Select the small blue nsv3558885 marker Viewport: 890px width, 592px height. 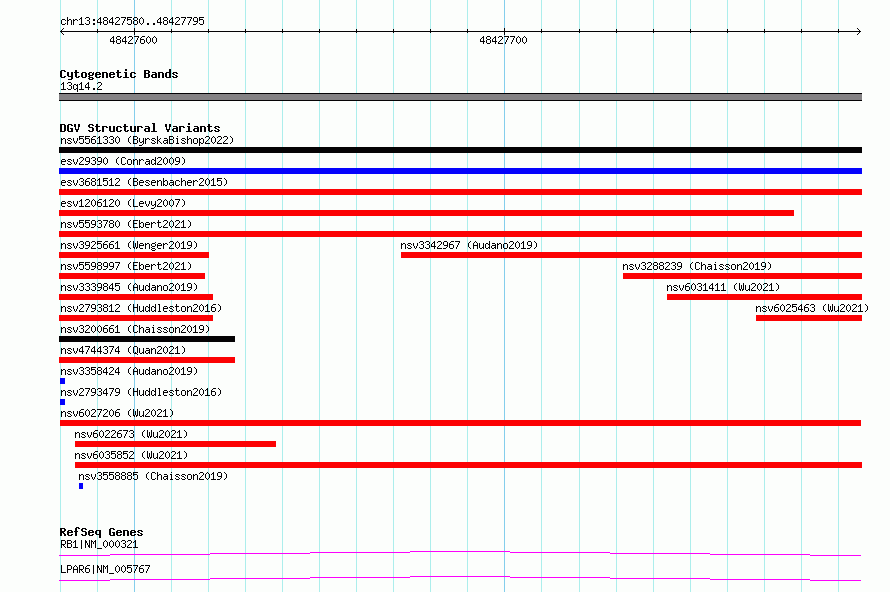(81, 486)
